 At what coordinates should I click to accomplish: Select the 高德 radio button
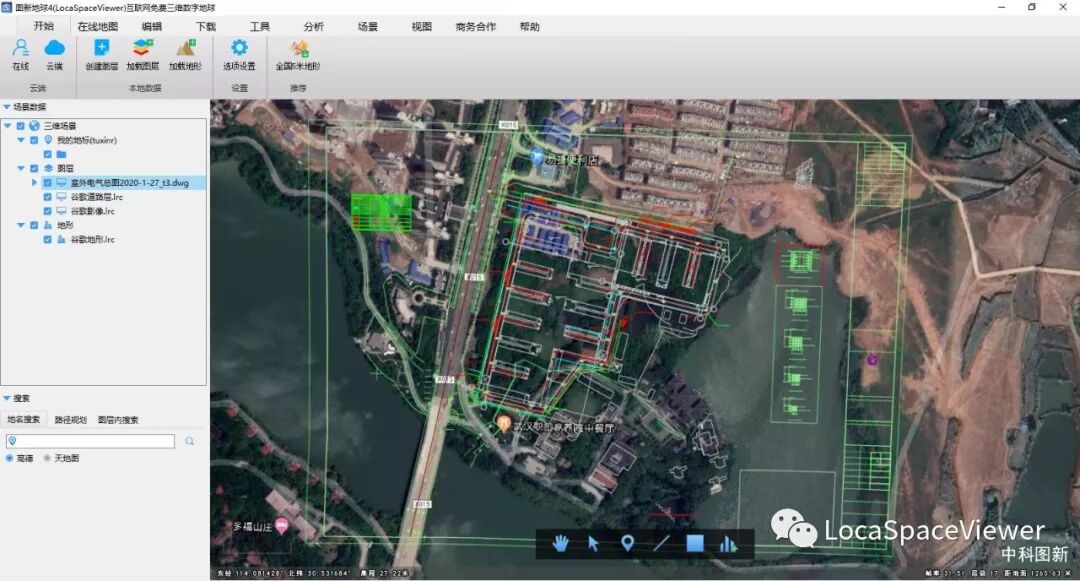pyautogui.click(x=10, y=458)
